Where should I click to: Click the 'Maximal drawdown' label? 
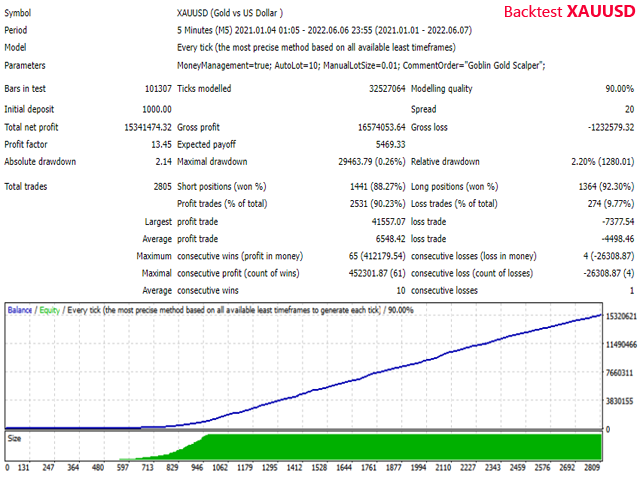coord(212,162)
